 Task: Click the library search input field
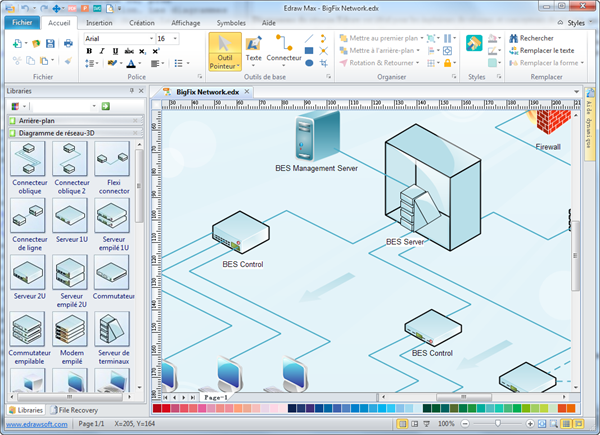click(x=61, y=106)
